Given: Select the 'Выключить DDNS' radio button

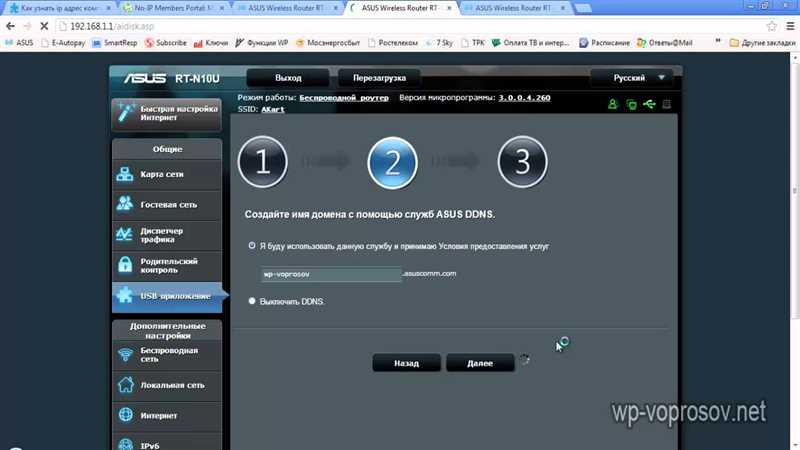Looking at the screenshot, I should tap(252, 301).
